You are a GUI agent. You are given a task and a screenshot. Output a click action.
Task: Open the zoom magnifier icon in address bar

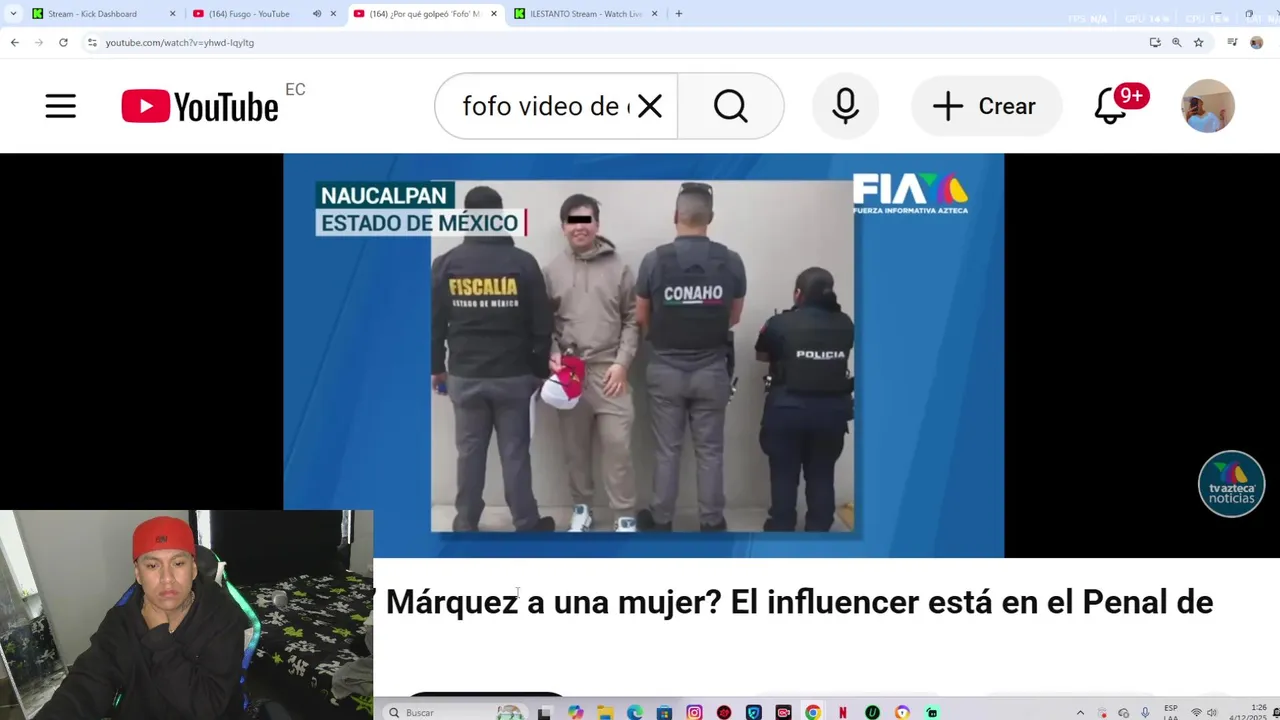tap(1176, 42)
